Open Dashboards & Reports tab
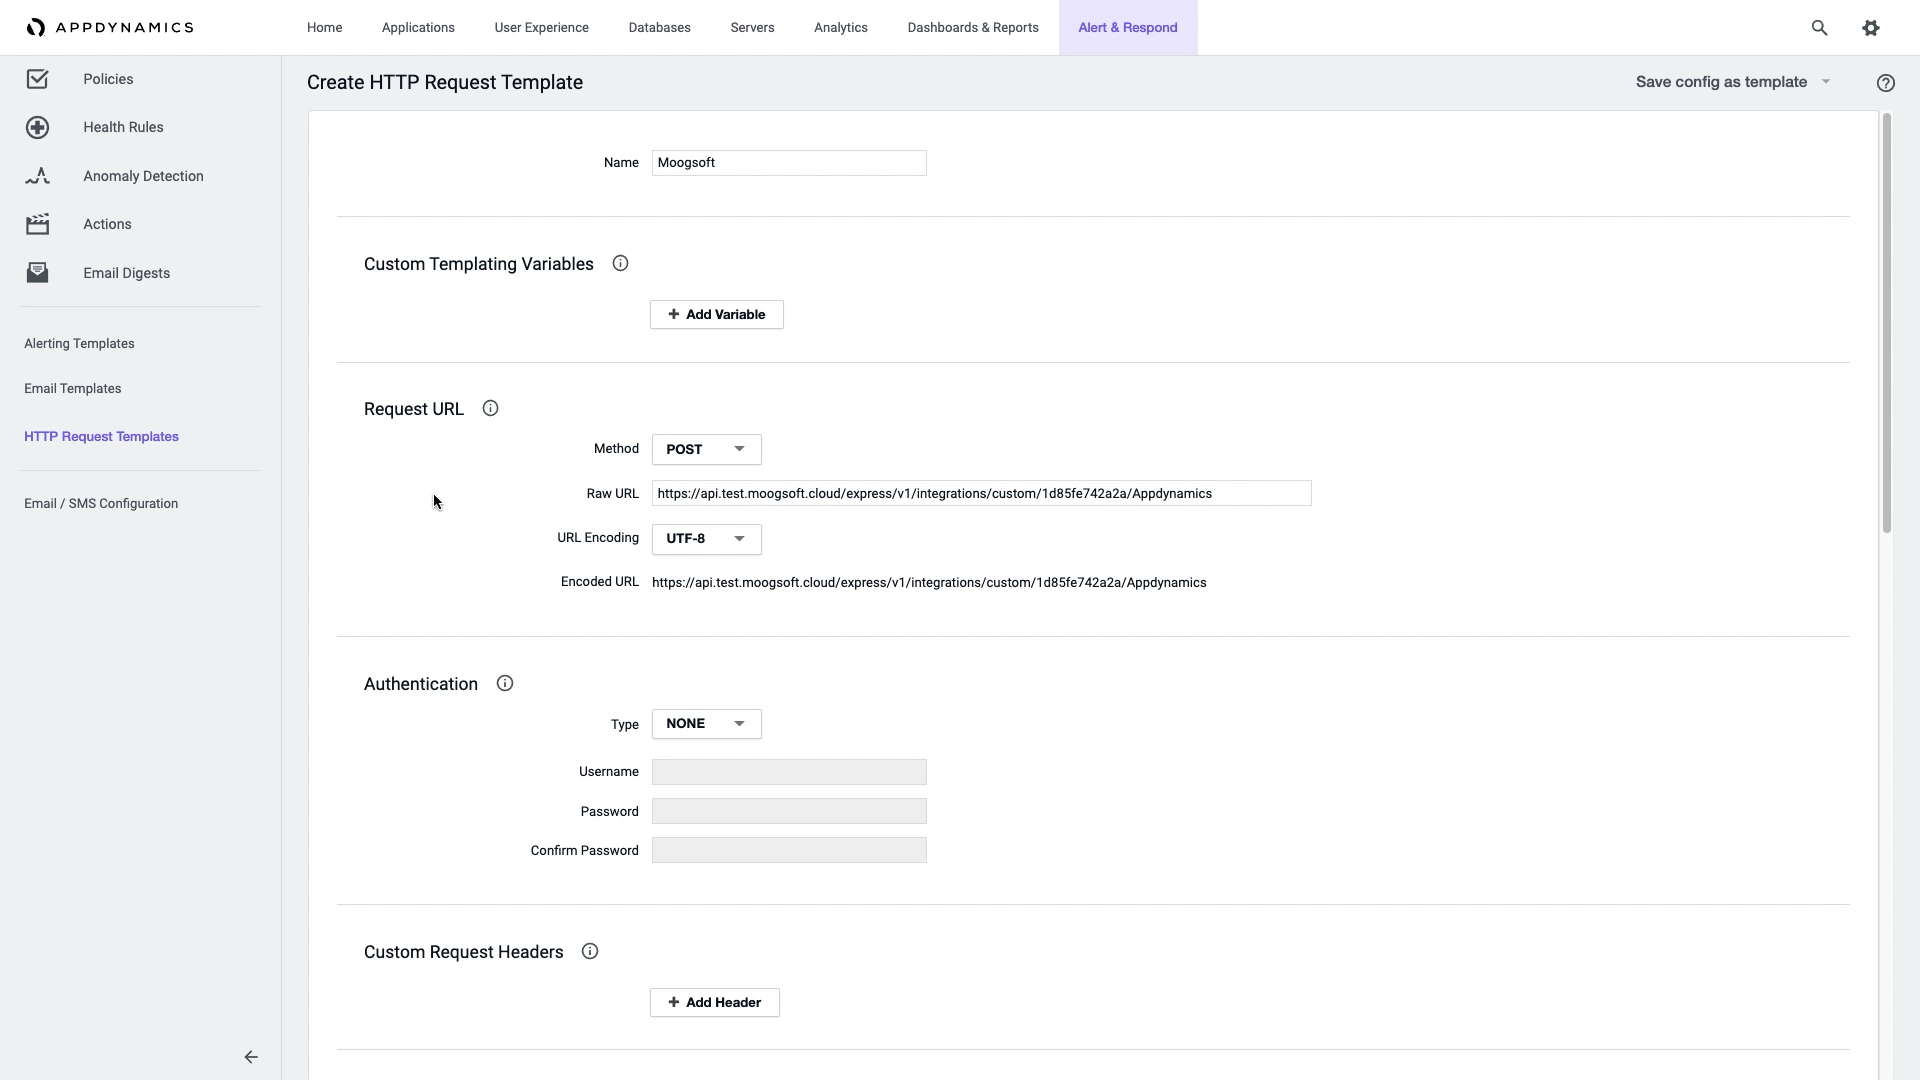This screenshot has width=1920, height=1080. click(x=973, y=28)
